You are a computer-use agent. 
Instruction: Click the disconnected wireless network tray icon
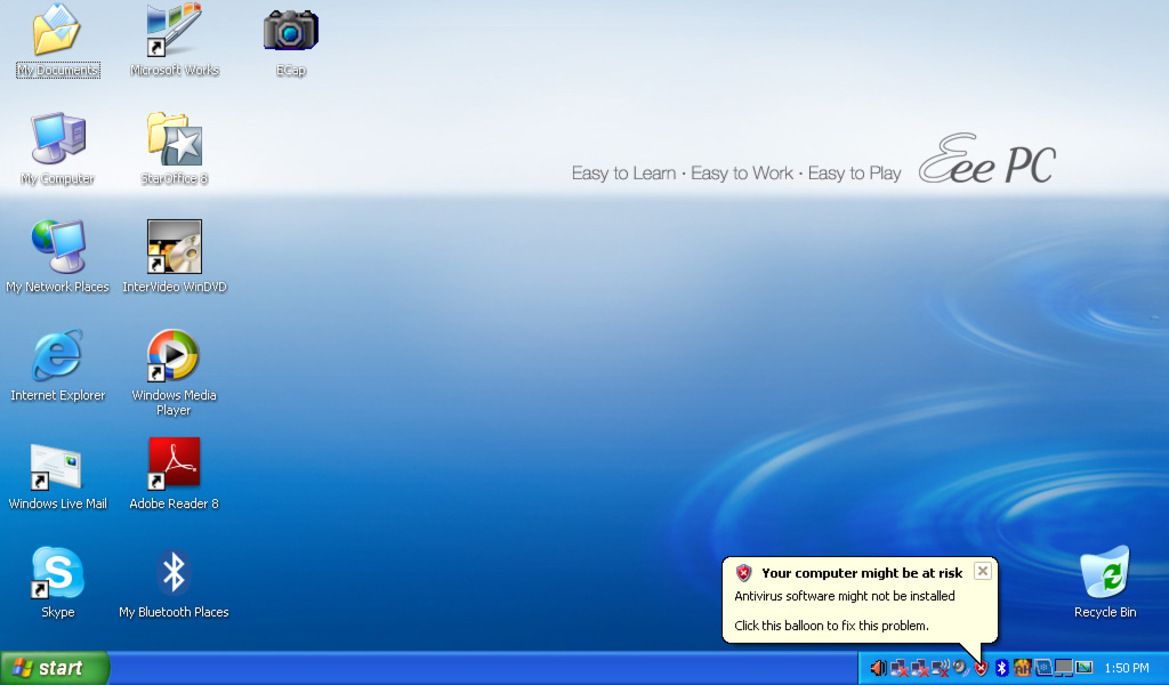coord(941,668)
